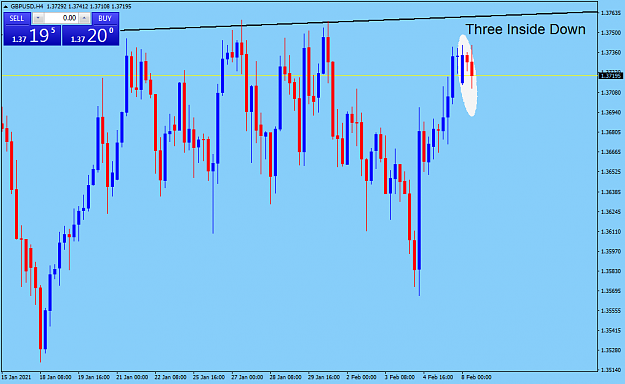Click the "21 Jan 00:00" time label
Viewport: 625px width, 384px height.
click(132, 377)
